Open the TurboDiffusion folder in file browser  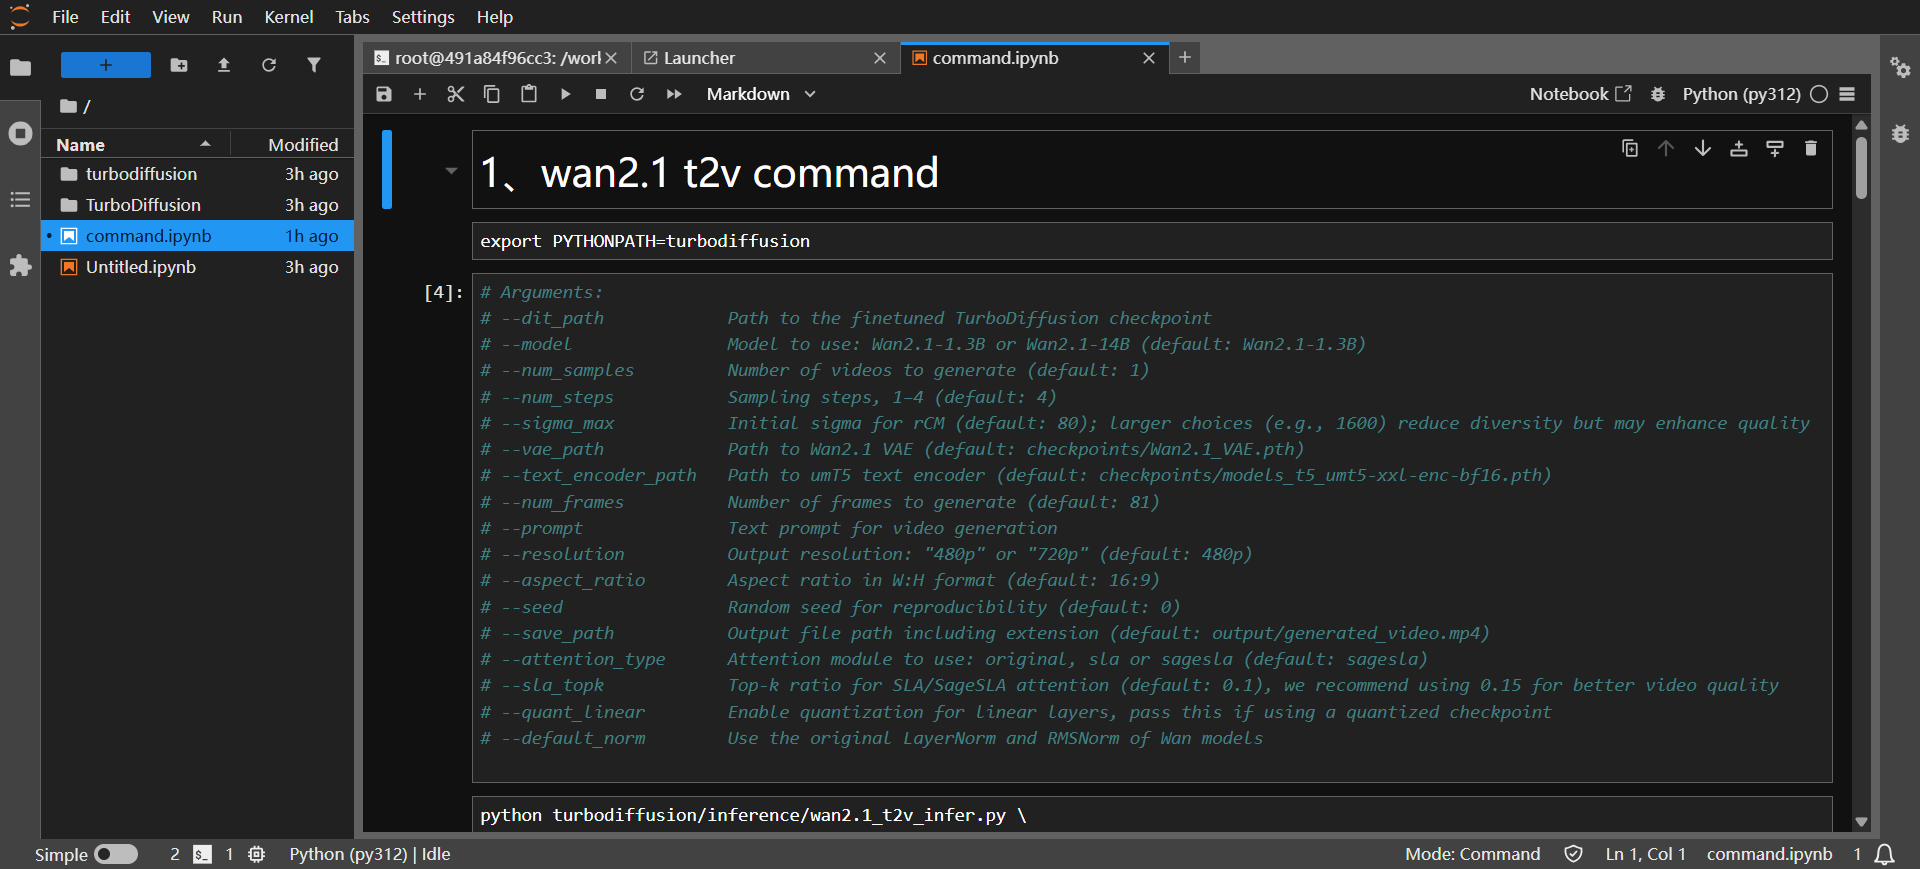coord(143,205)
